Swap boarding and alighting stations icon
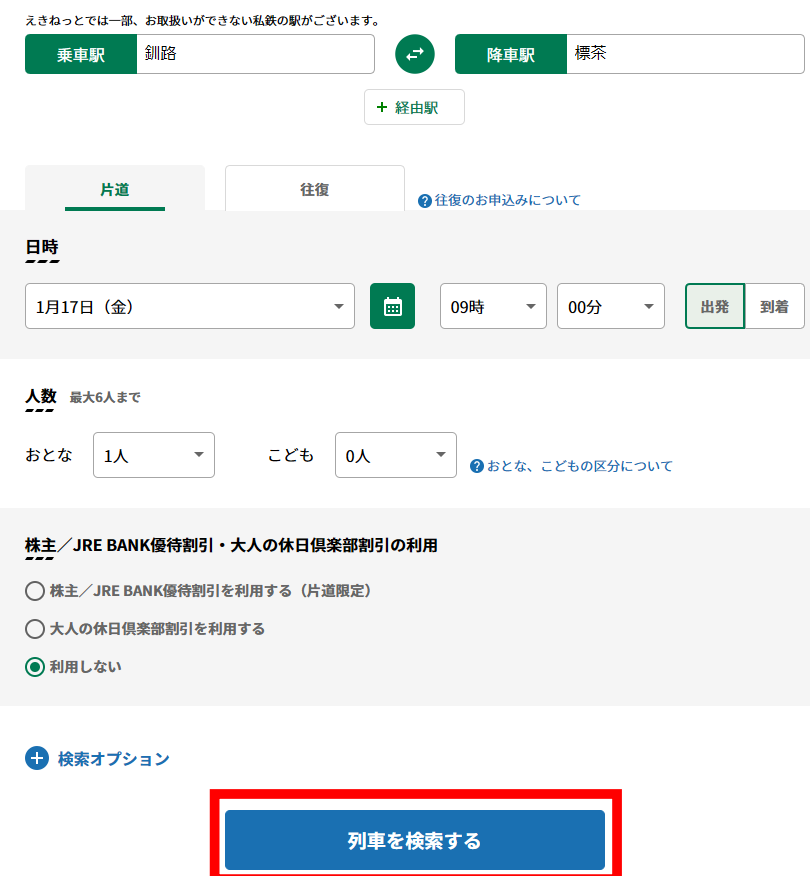Viewport: 810px width, 876px height. tap(414, 54)
